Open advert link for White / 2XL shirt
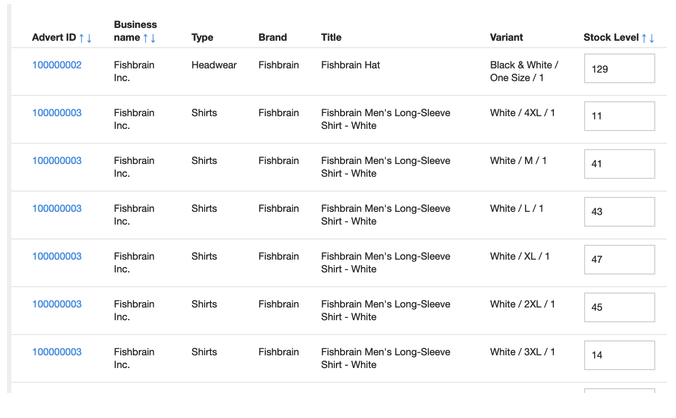The height and width of the screenshot is (418, 676). [x=57, y=305]
